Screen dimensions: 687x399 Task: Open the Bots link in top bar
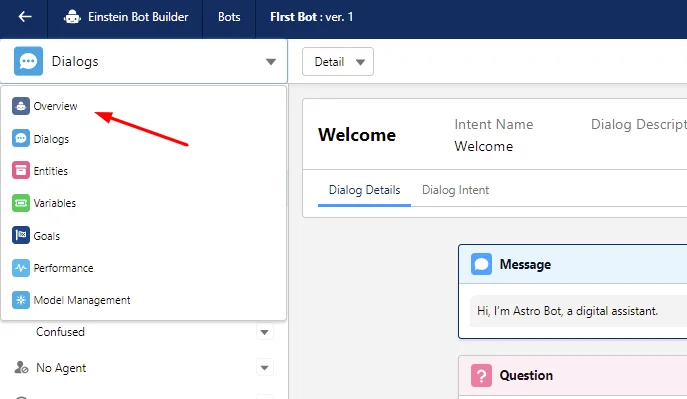coord(229,17)
